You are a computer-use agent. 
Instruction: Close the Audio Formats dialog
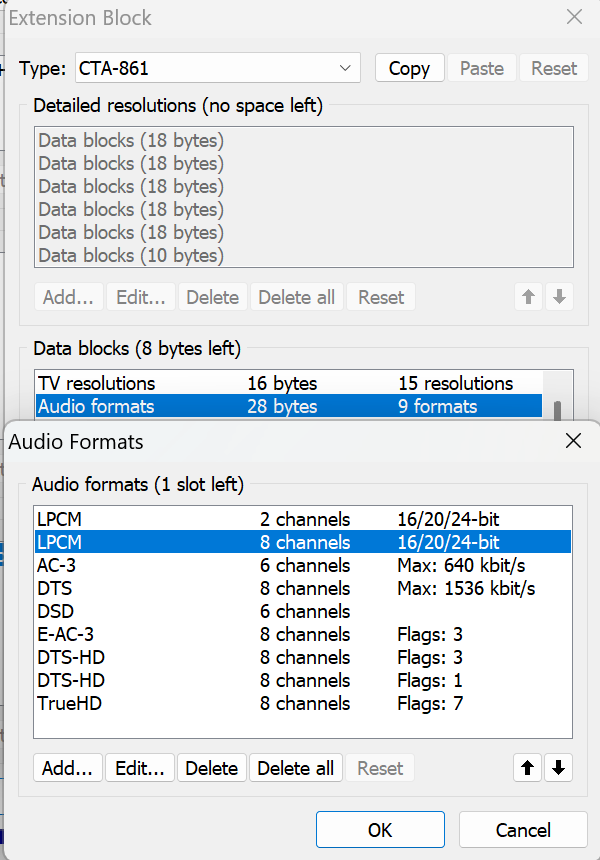point(573,441)
